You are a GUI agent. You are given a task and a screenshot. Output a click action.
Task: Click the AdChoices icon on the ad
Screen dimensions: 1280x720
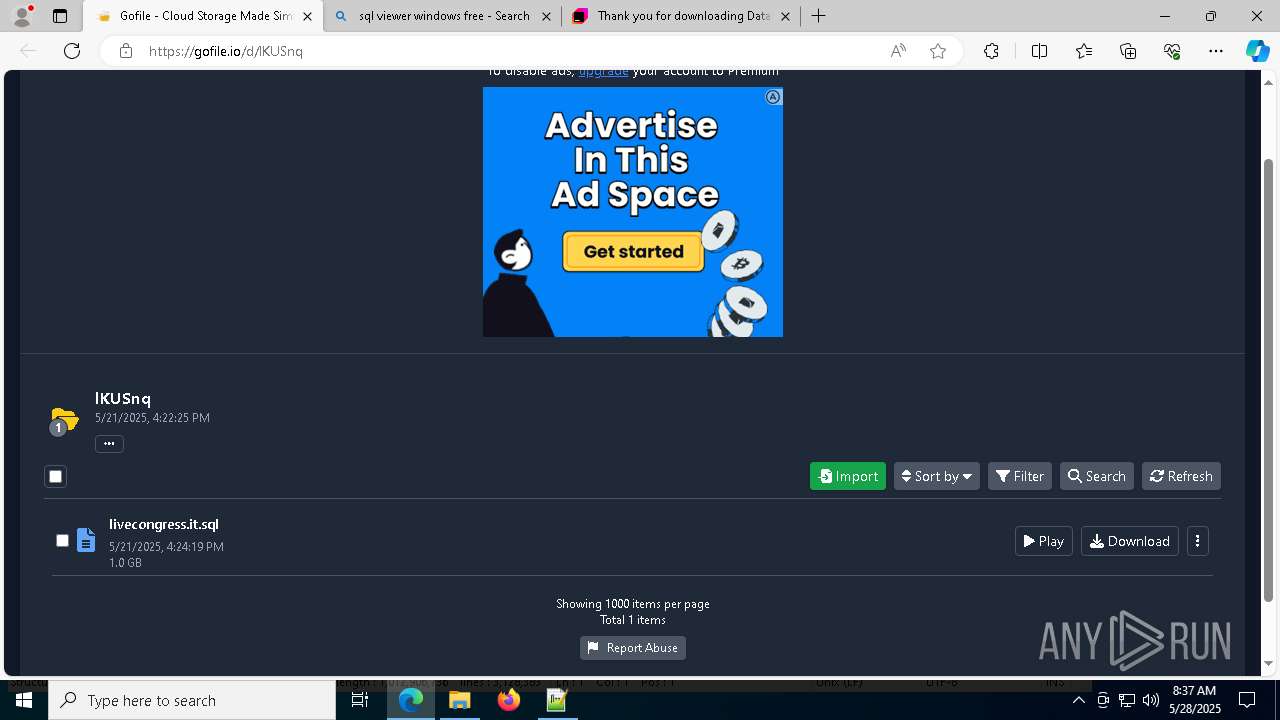tap(773, 97)
